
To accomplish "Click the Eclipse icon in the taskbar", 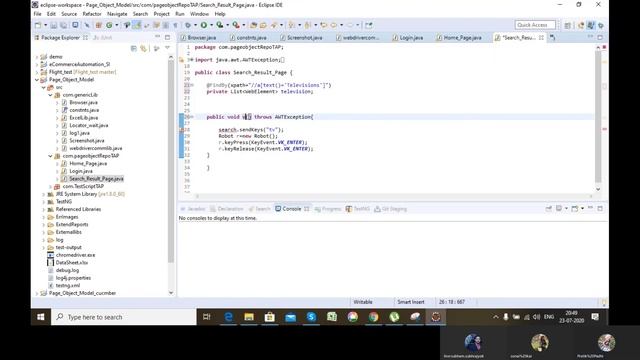I will tap(436, 317).
